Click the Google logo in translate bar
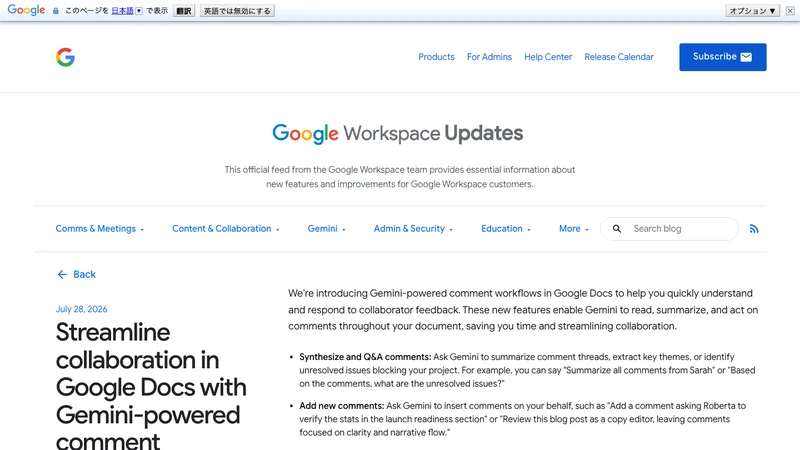 (x=27, y=10)
